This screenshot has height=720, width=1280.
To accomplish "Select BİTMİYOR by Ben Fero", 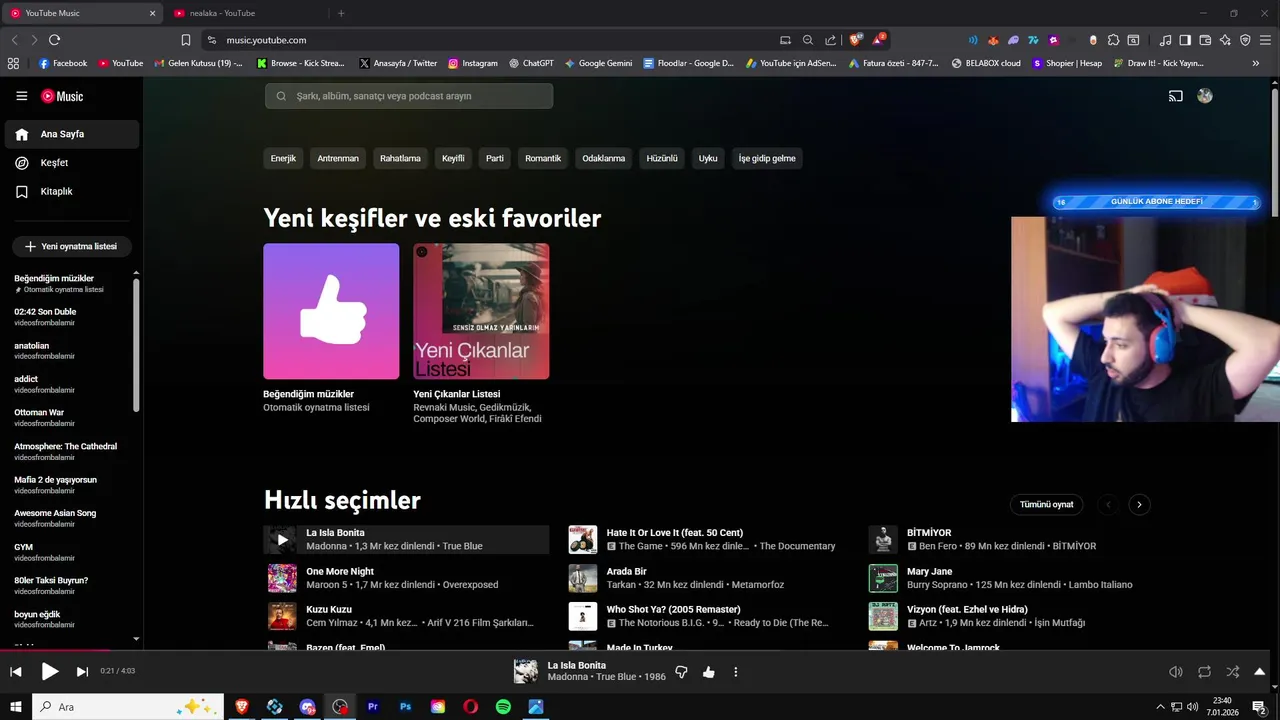I will click(1009, 540).
